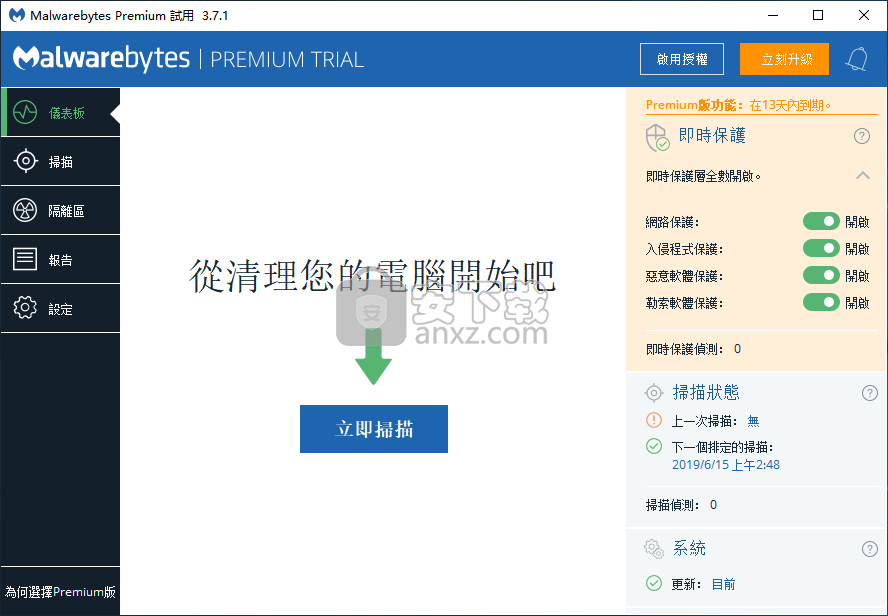The height and width of the screenshot is (616, 888).
Task: Click the 掃描狀態 section heading
Action: tap(706, 392)
